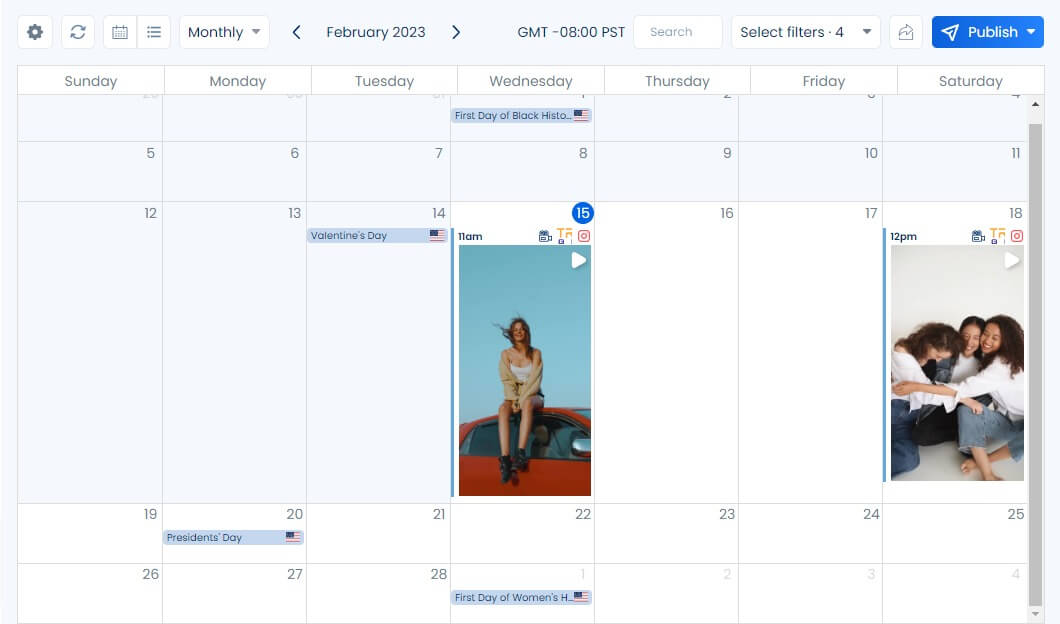
Task: Click the video camera icon on February 15 post
Action: (545, 236)
